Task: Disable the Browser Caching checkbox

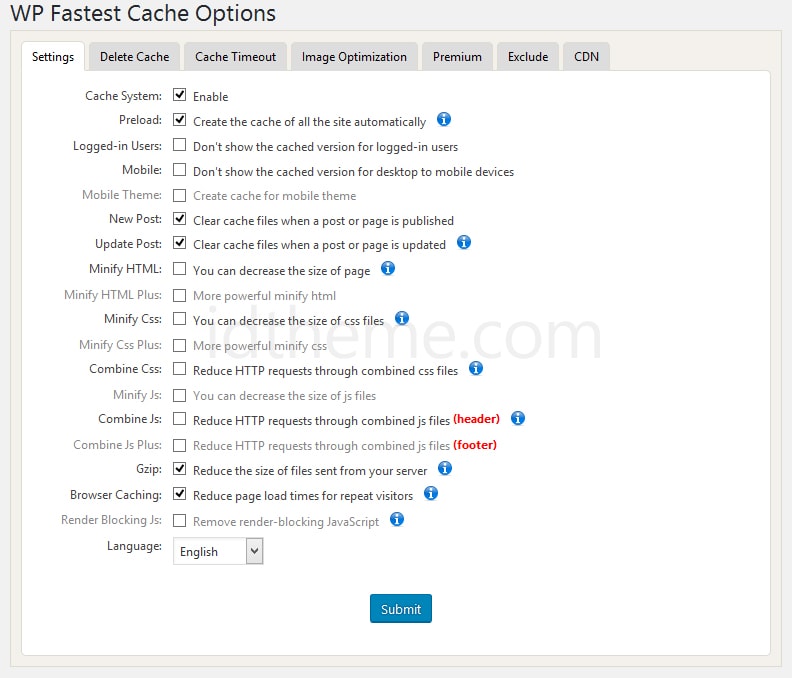Action: coord(179,494)
